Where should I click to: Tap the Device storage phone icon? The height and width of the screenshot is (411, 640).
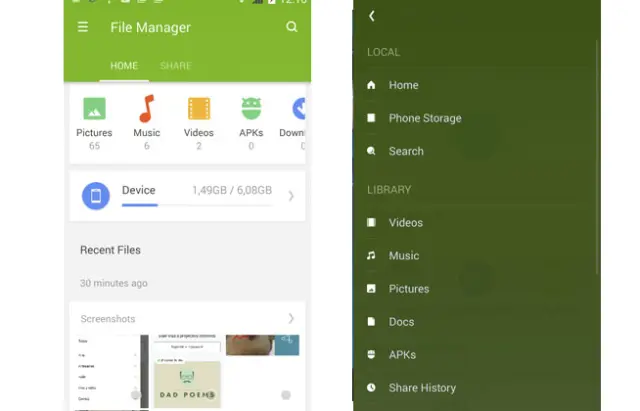[x=96, y=196]
